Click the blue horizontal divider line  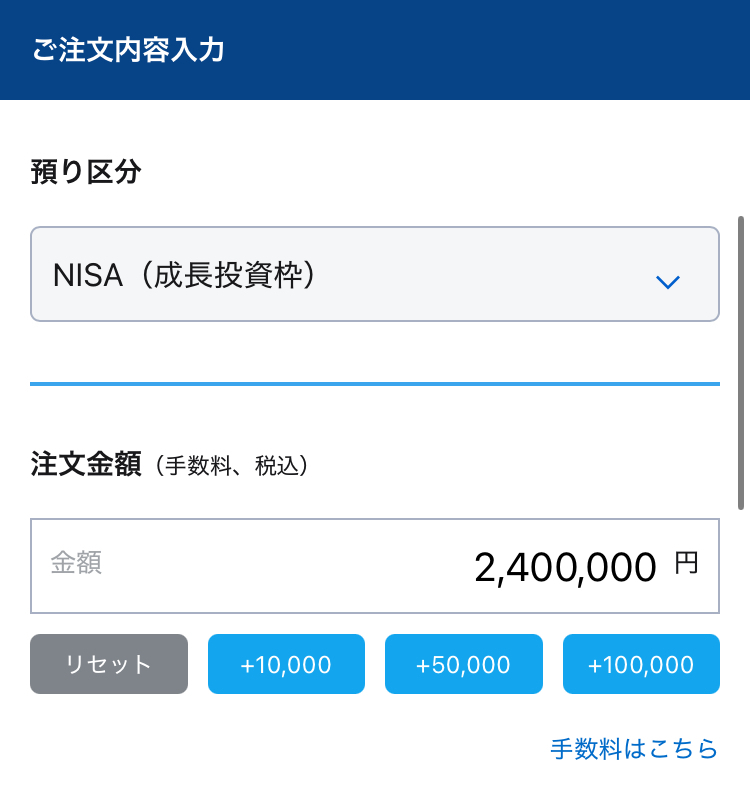(x=374, y=383)
